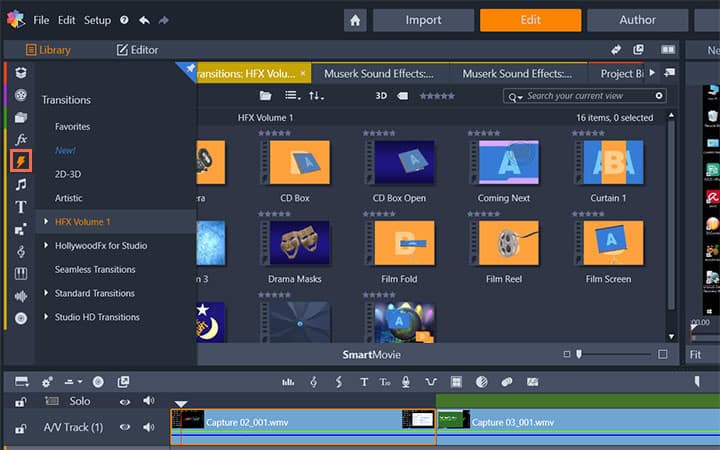The width and height of the screenshot is (720, 450).
Task: Open the music note audio category
Action: click(x=21, y=184)
